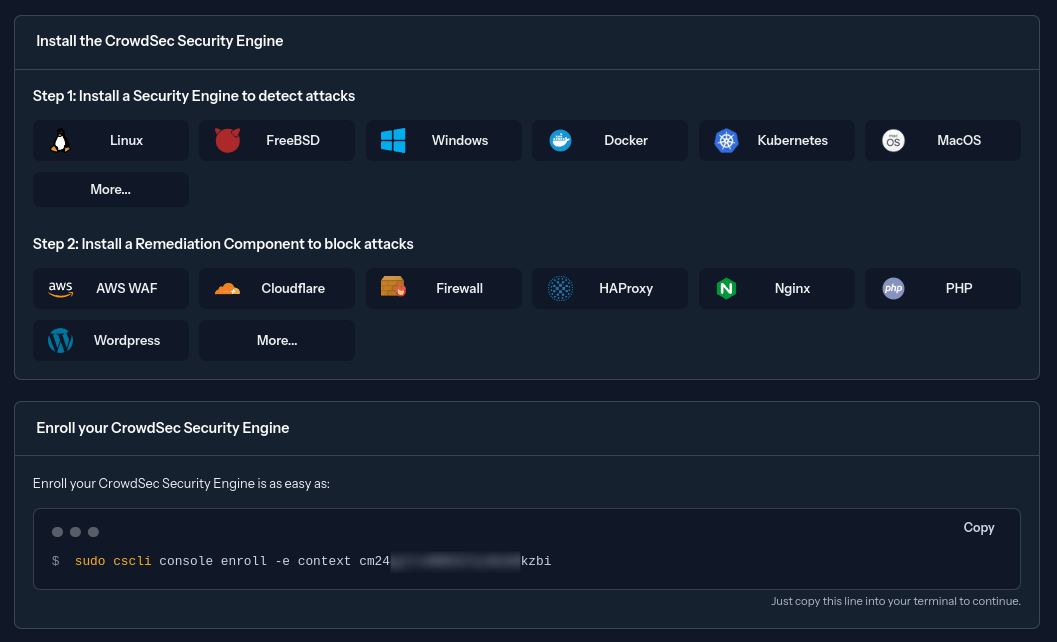Click the Firewall brick wall icon

393,287
